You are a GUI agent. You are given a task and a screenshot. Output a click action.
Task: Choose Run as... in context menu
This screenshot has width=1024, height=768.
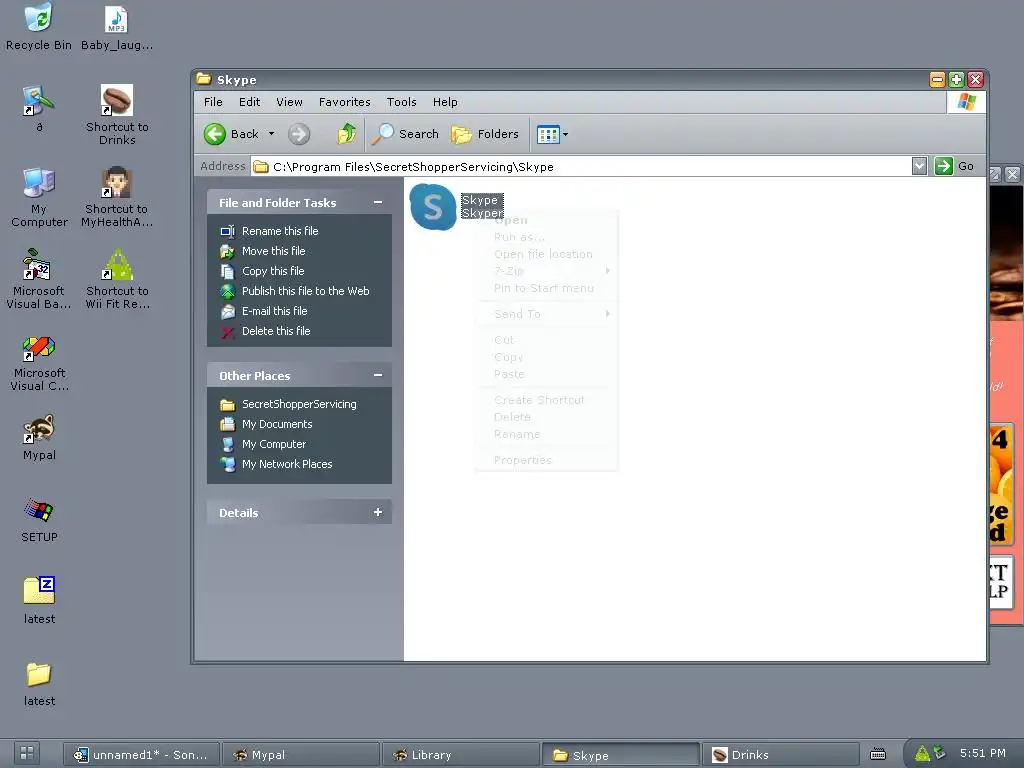(546, 237)
